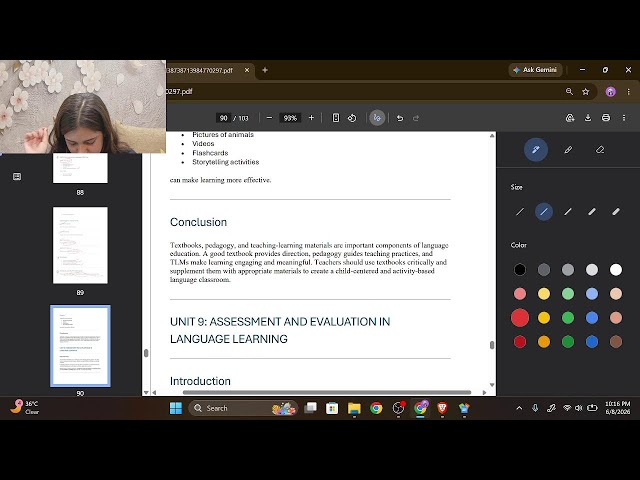Screen dimensions: 640x480
Task: Zoom in the PDF with plus
Action: [311, 118]
